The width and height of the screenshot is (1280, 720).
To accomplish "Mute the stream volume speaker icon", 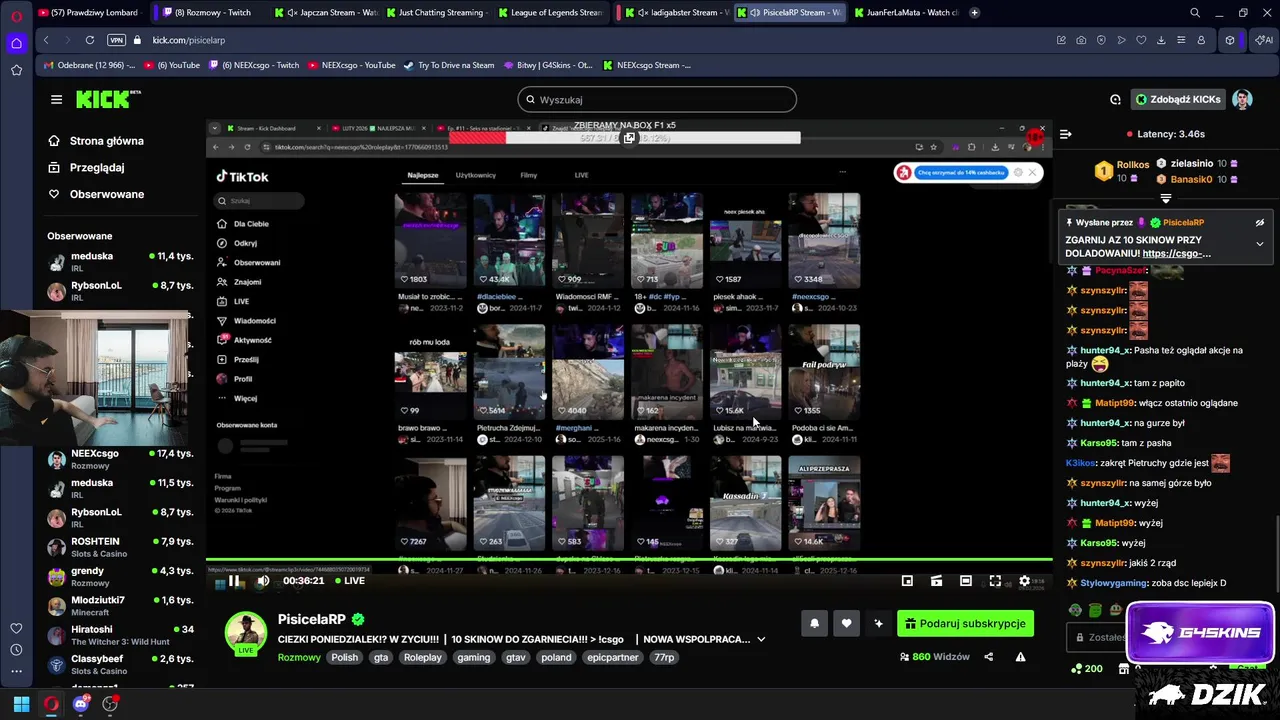I will (x=263, y=581).
